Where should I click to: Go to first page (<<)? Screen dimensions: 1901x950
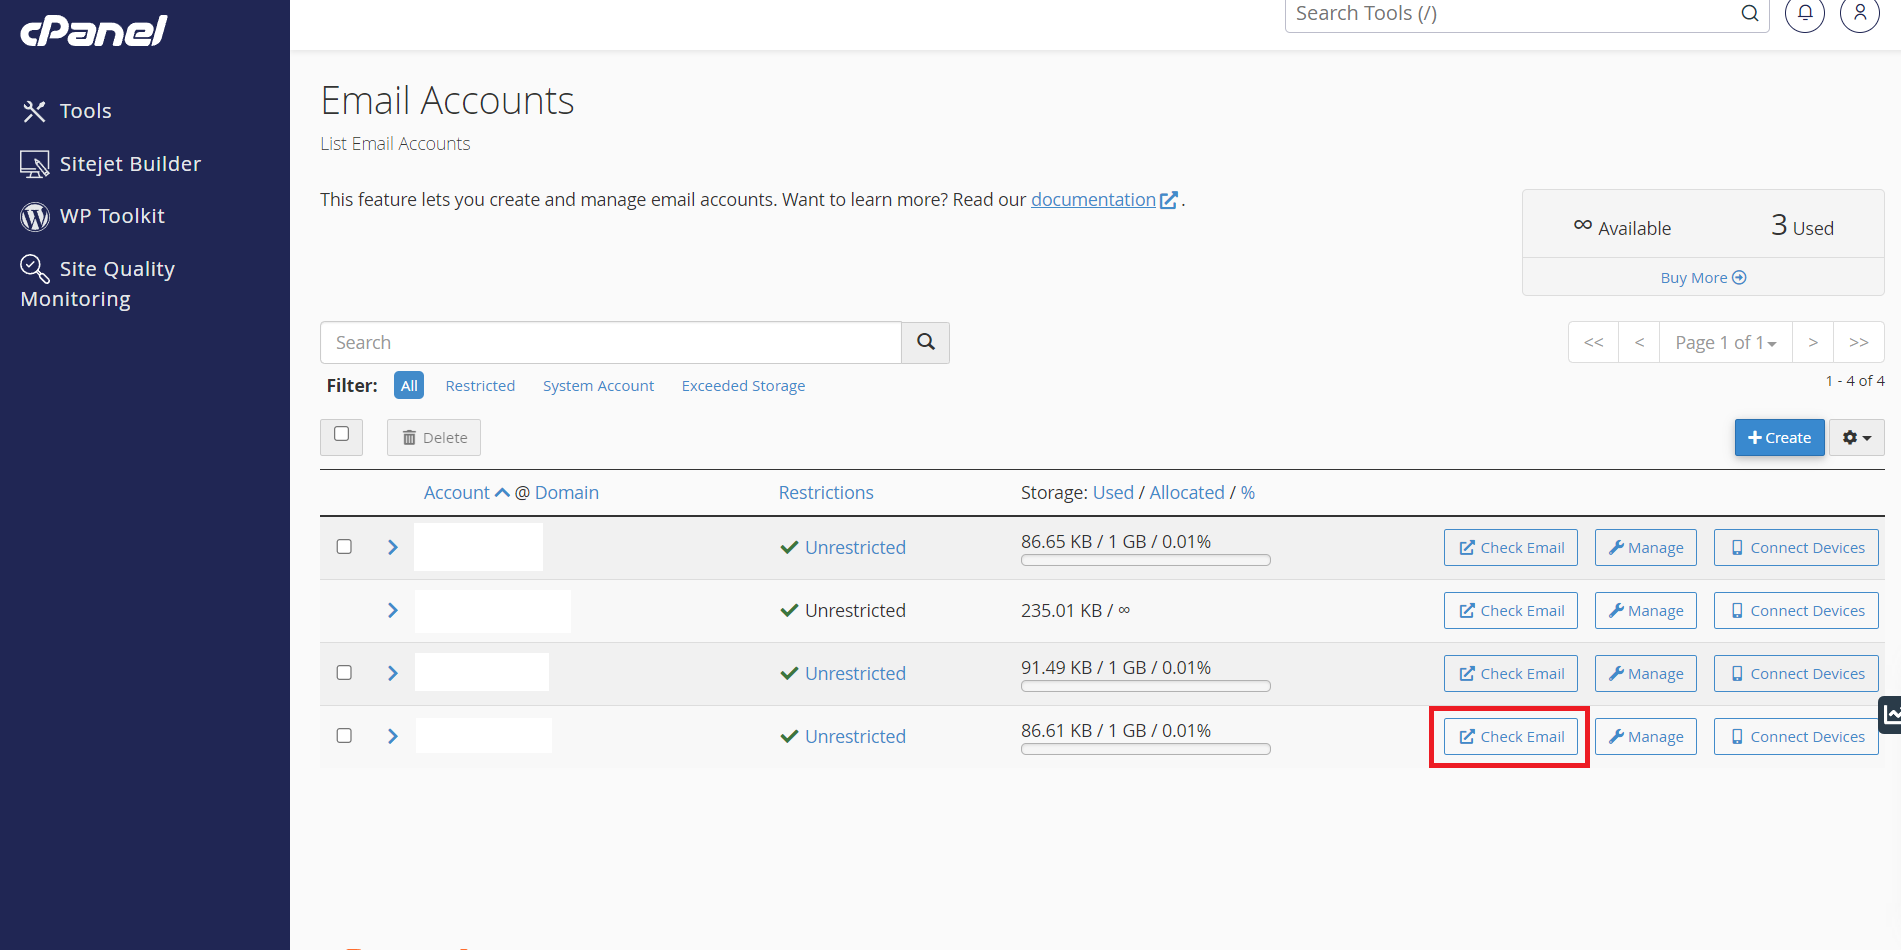pos(1594,342)
